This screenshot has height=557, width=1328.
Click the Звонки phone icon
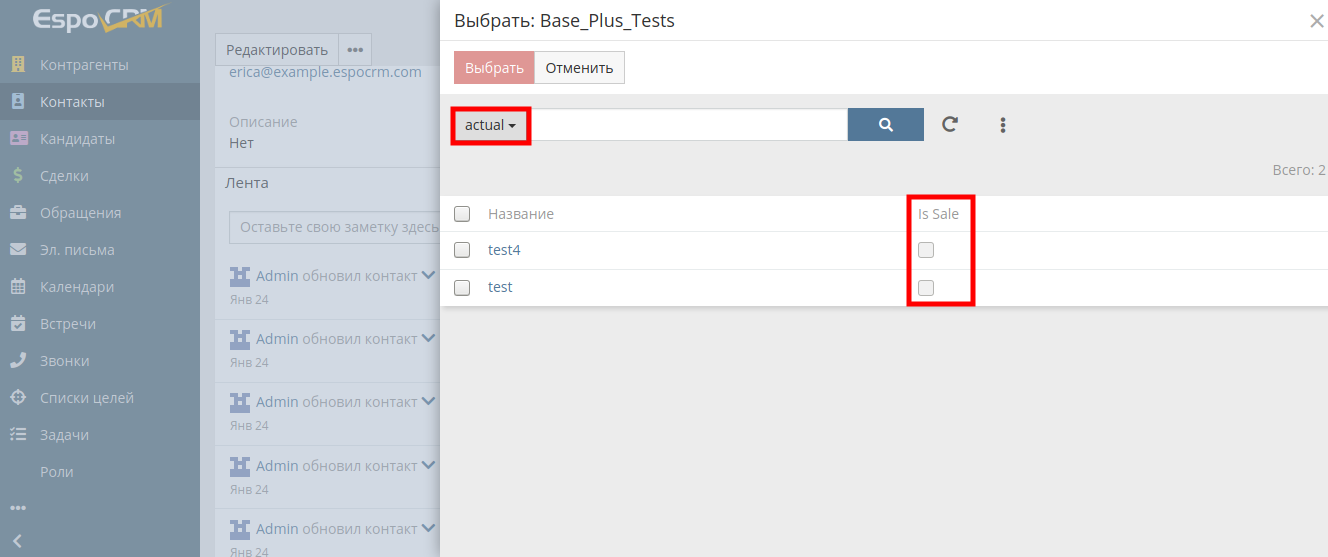coord(18,361)
